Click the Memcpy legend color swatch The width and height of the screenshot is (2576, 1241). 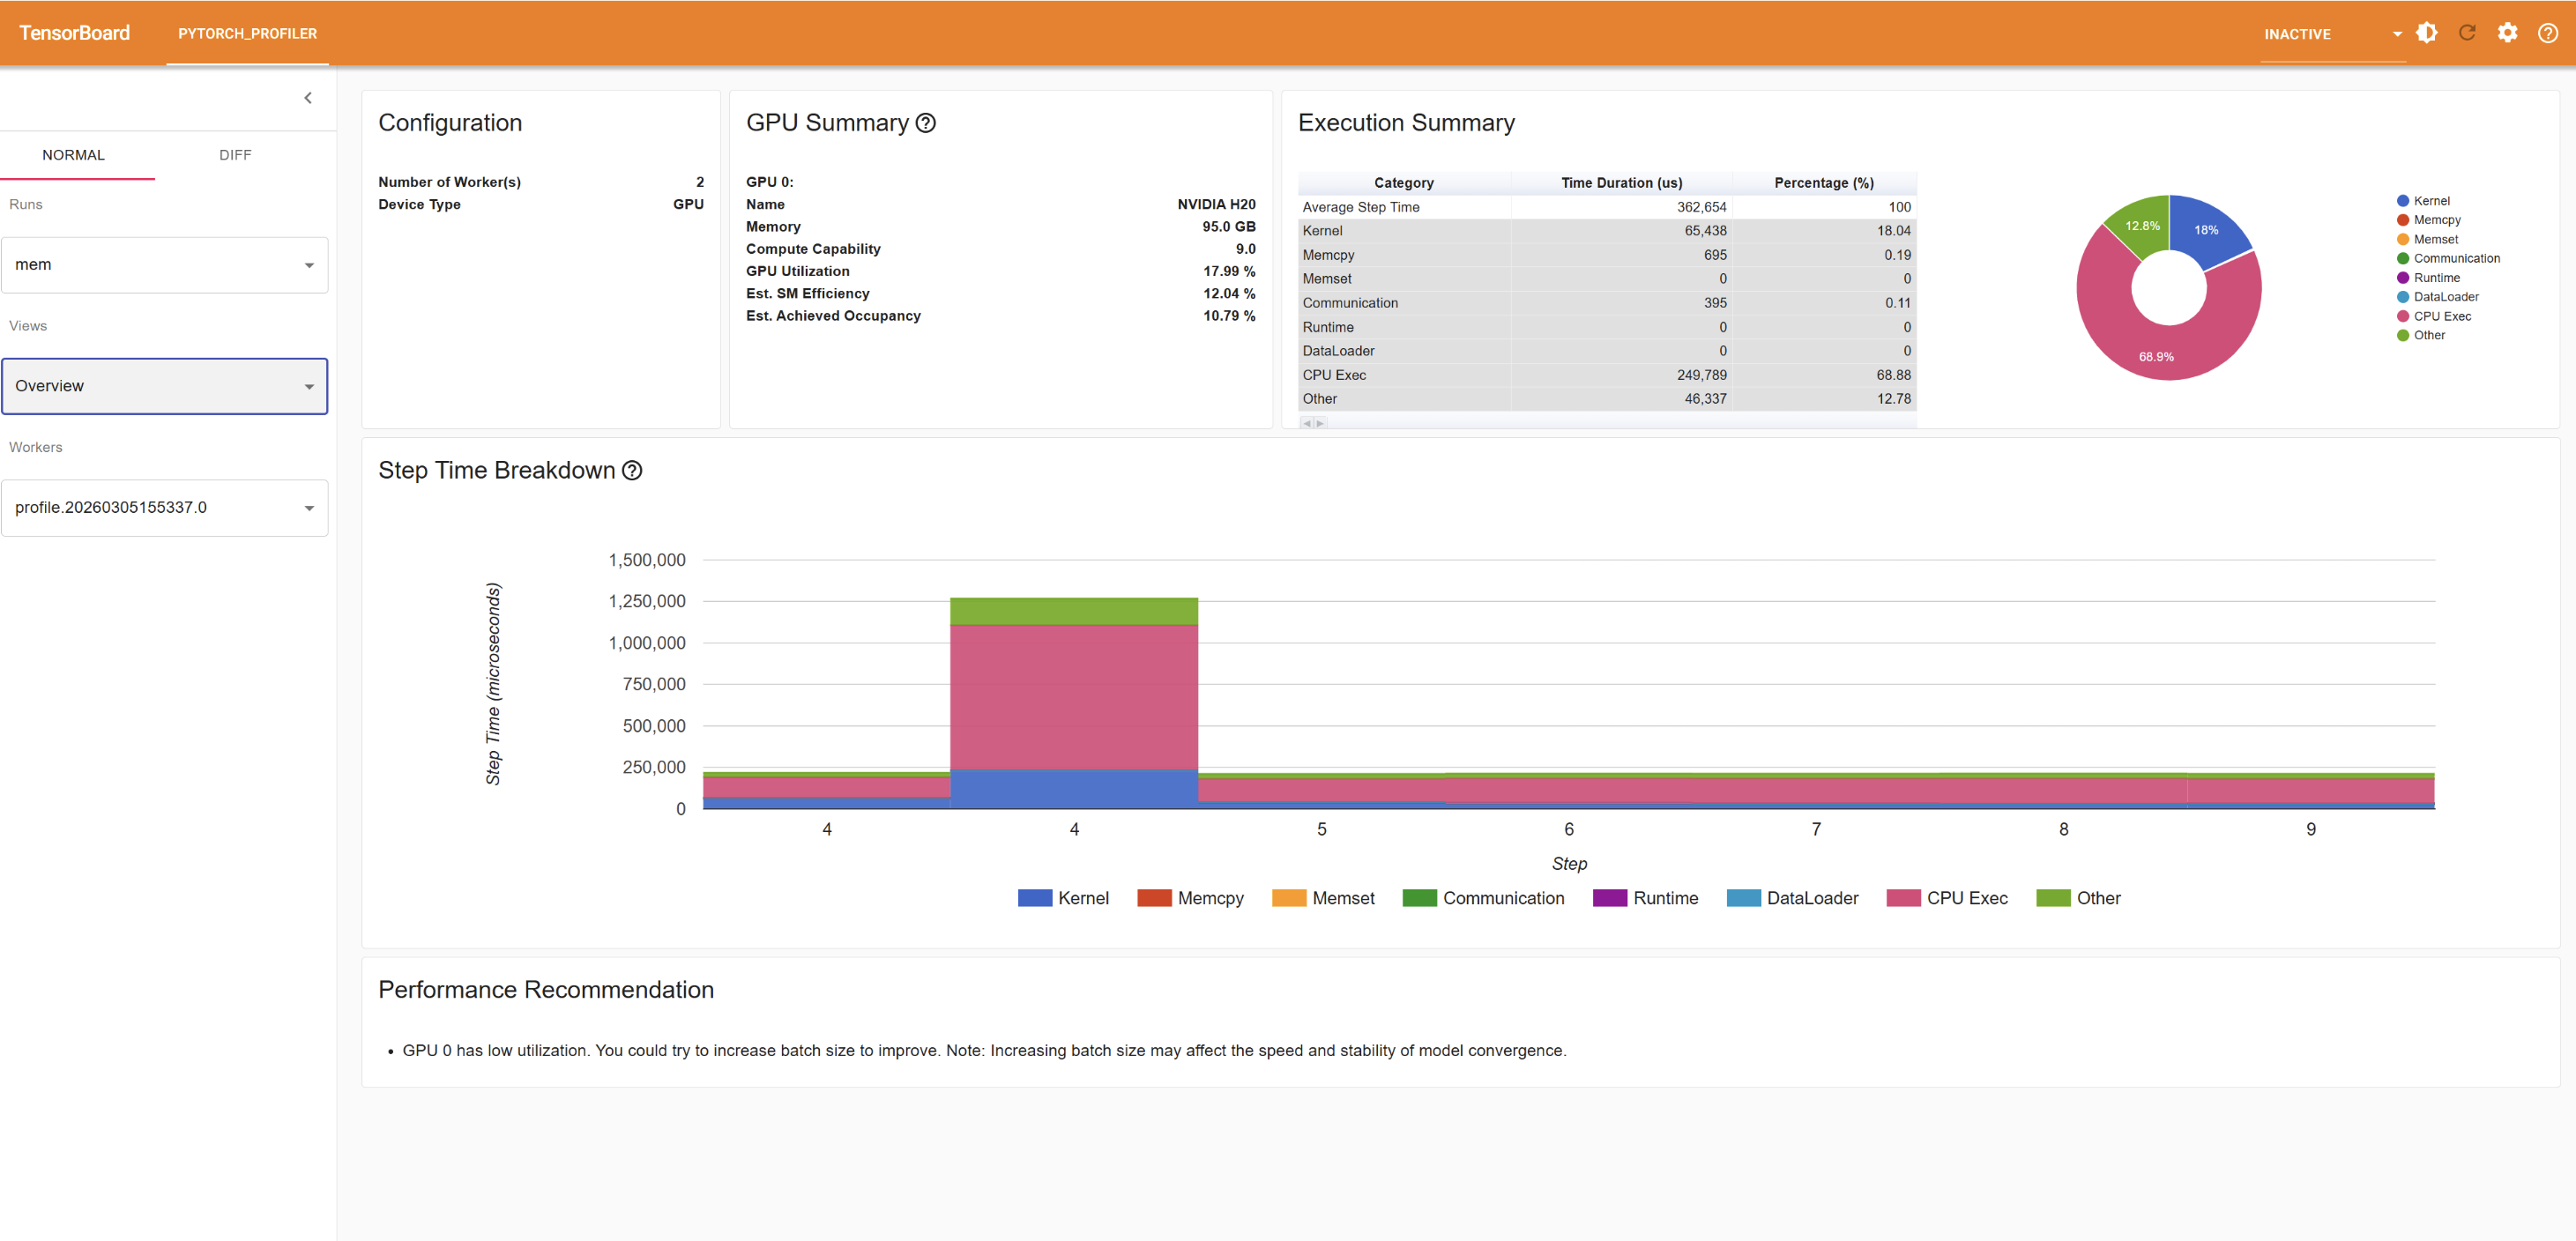tap(1154, 898)
